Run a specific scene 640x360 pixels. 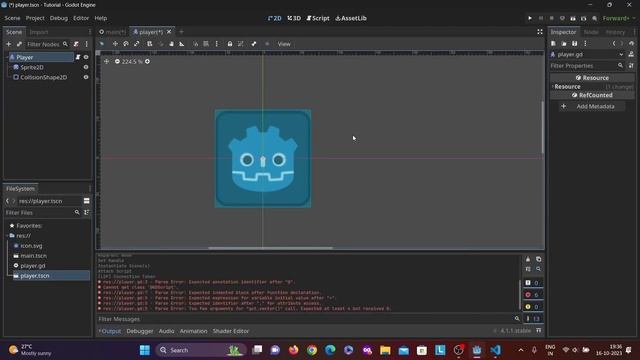tap(584, 18)
